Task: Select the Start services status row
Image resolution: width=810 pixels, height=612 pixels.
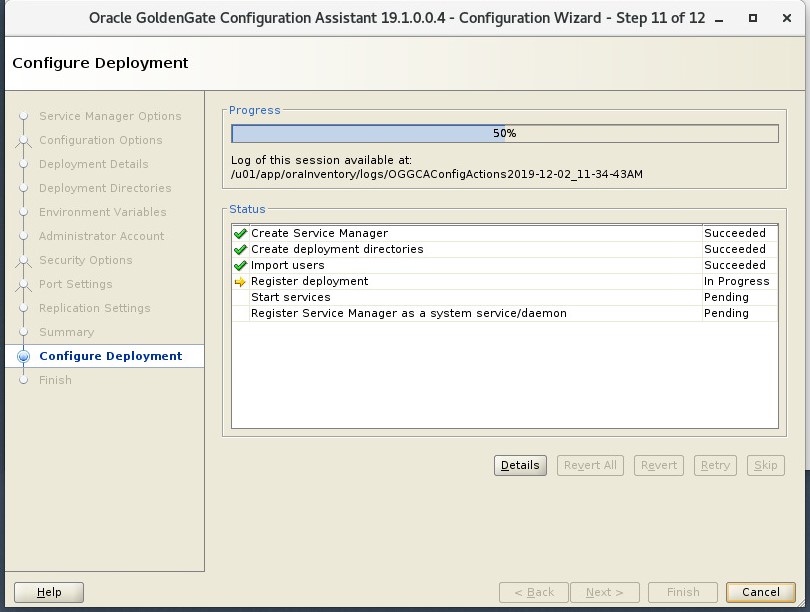Action: (505, 297)
